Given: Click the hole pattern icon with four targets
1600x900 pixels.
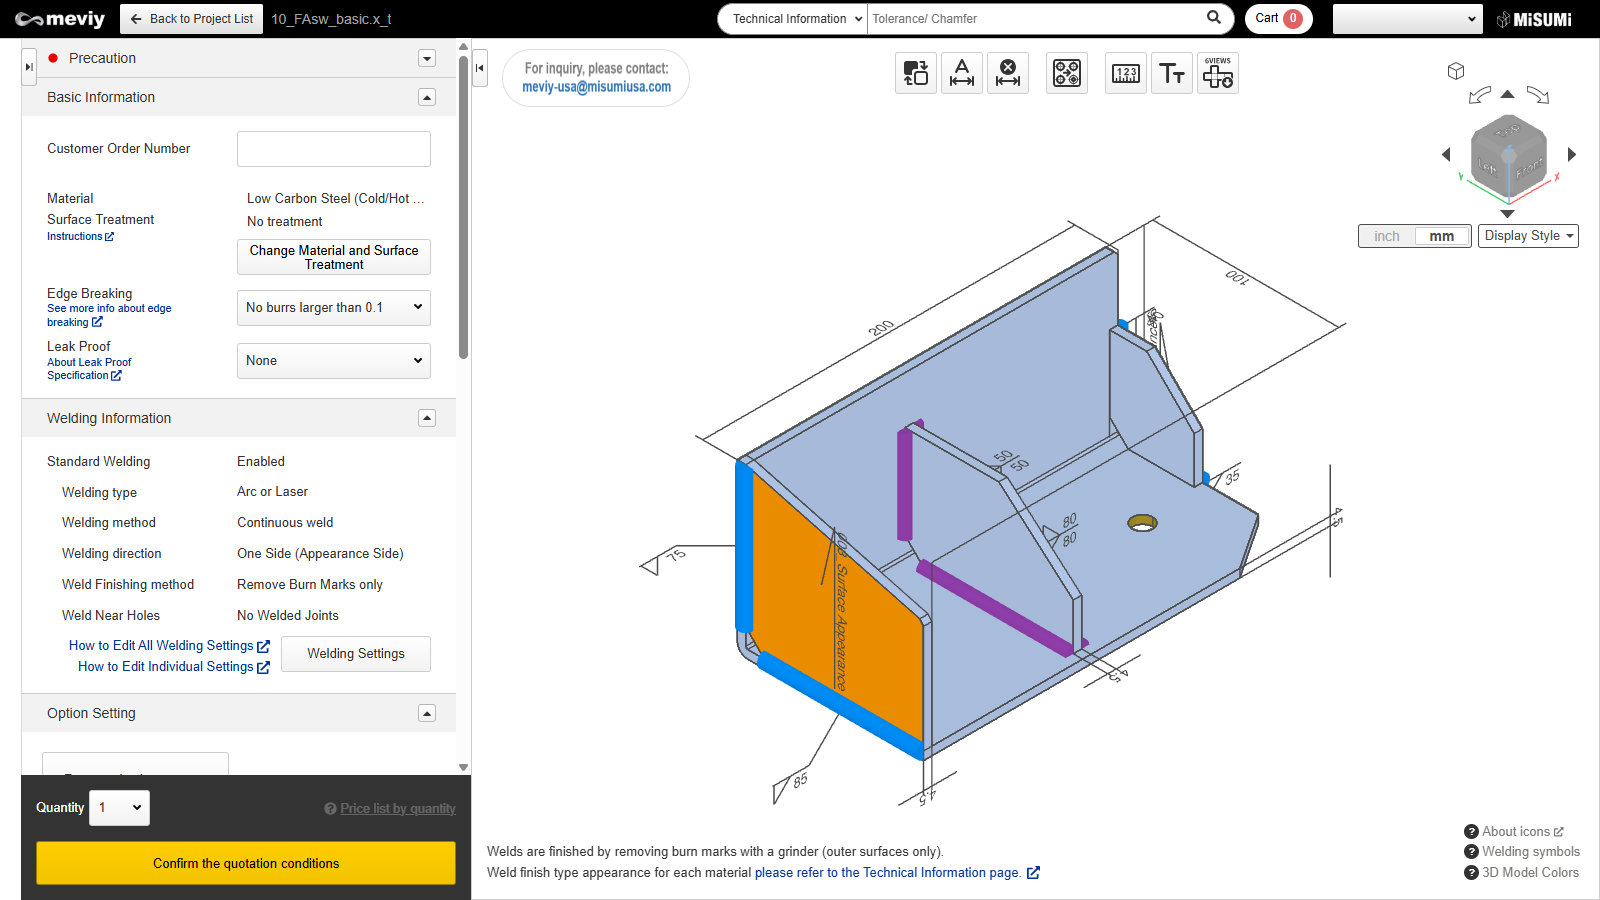Looking at the screenshot, I should 1066,73.
